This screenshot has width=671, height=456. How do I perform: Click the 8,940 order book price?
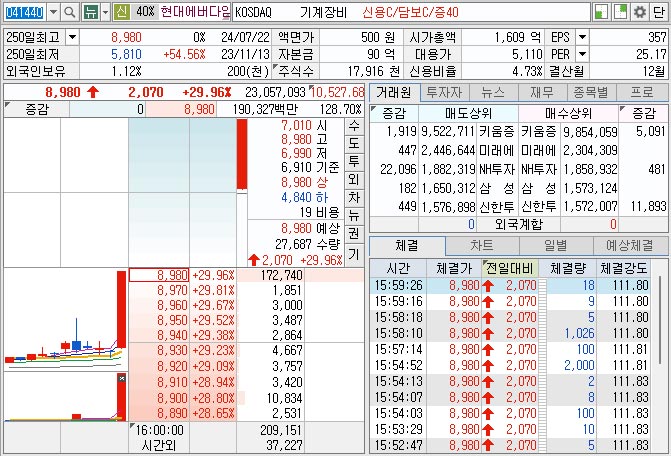pyautogui.click(x=173, y=335)
